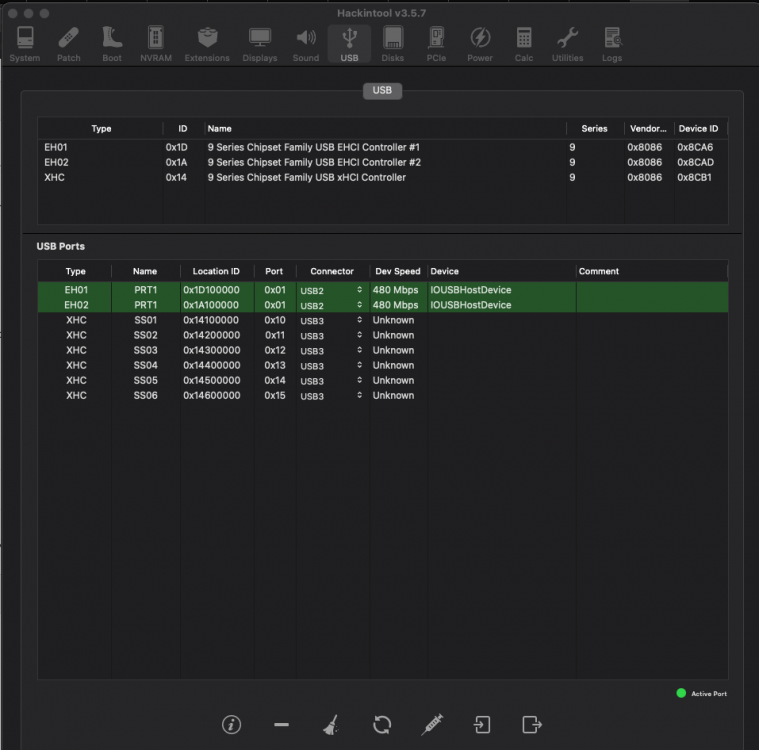
Task: Click the import icon at bottom
Action: pyautogui.click(x=482, y=725)
